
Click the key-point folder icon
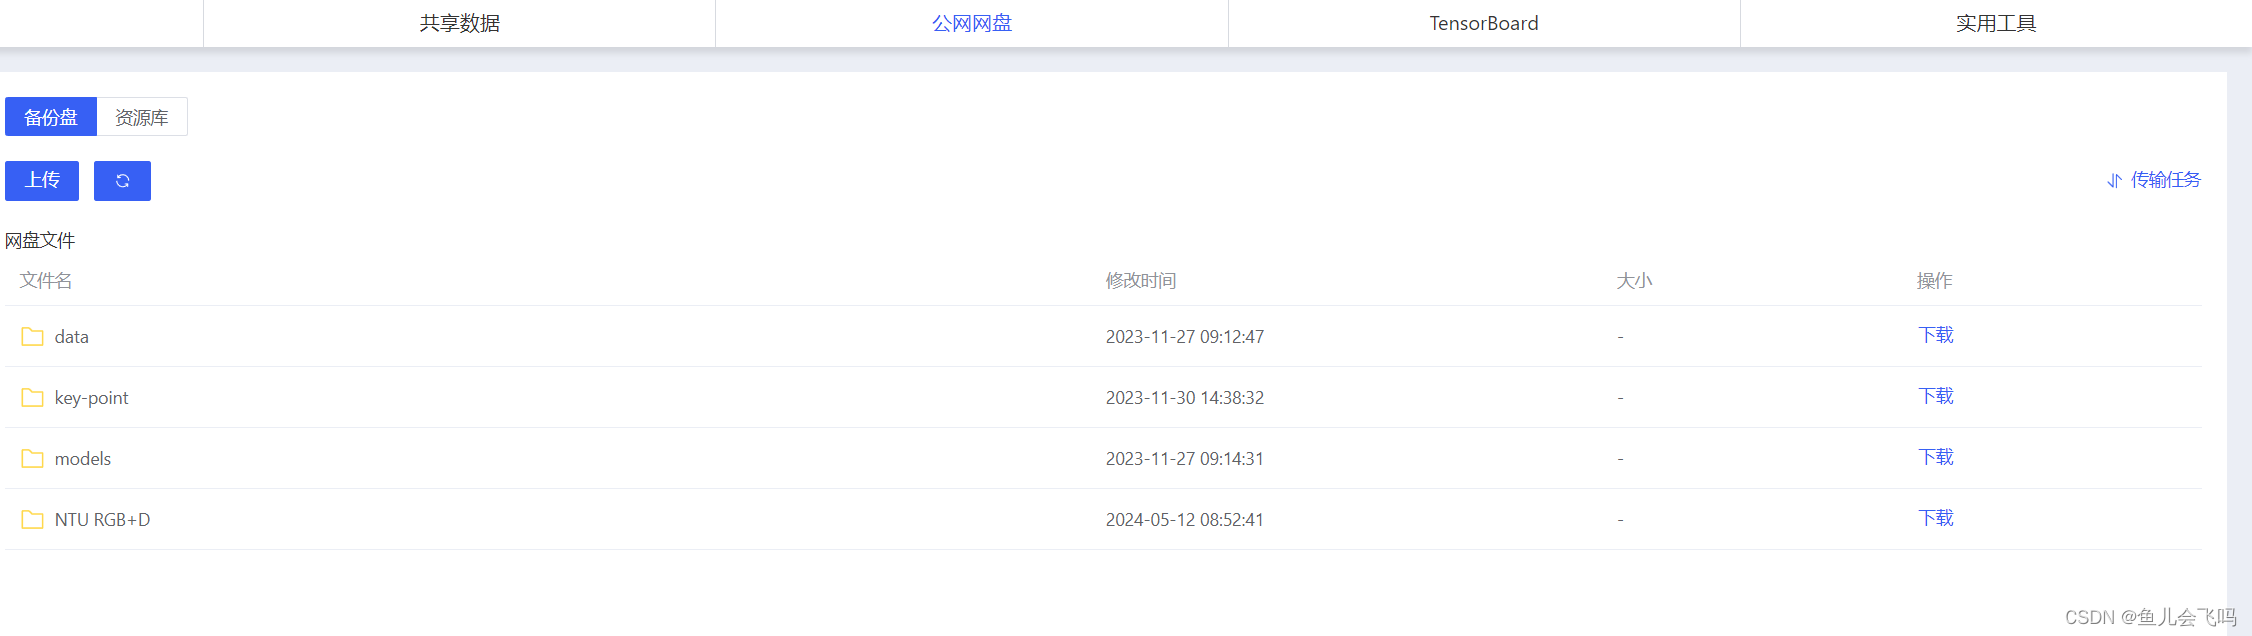[32, 398]
